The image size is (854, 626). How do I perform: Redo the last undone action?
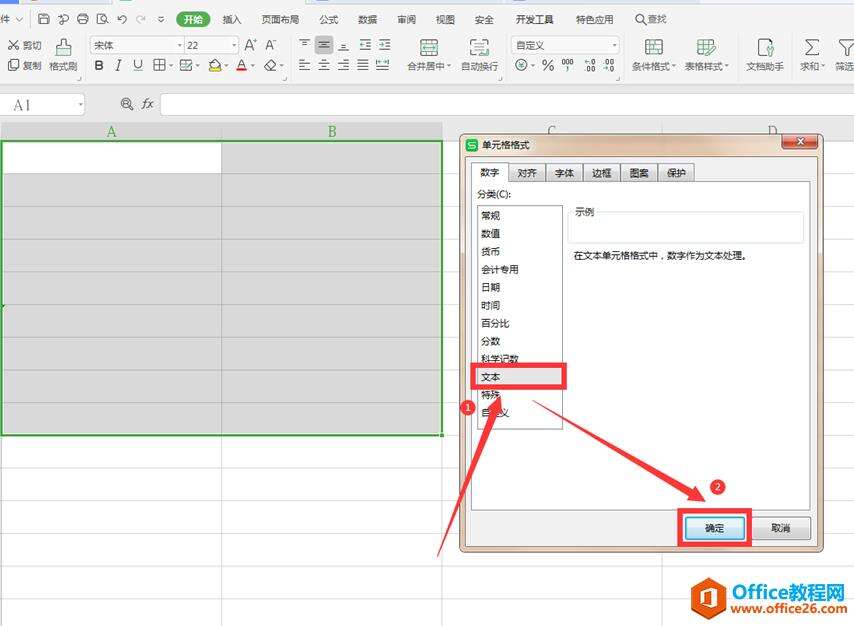[141, 20]
